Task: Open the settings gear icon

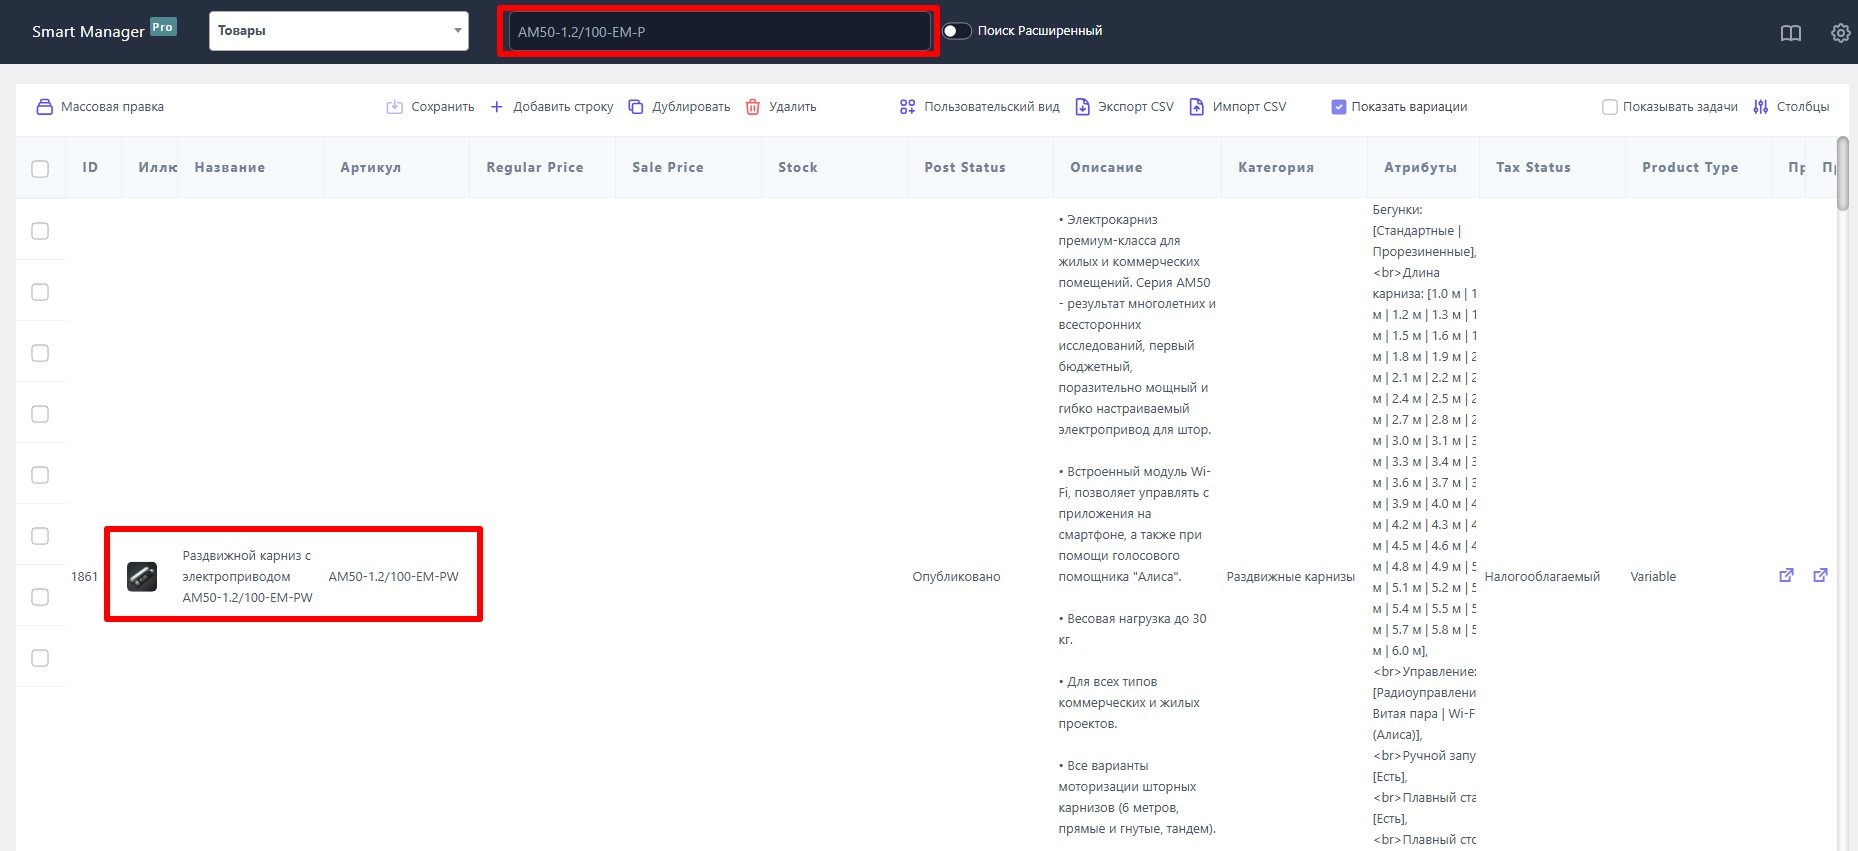Action: [x=1840, y=33]
